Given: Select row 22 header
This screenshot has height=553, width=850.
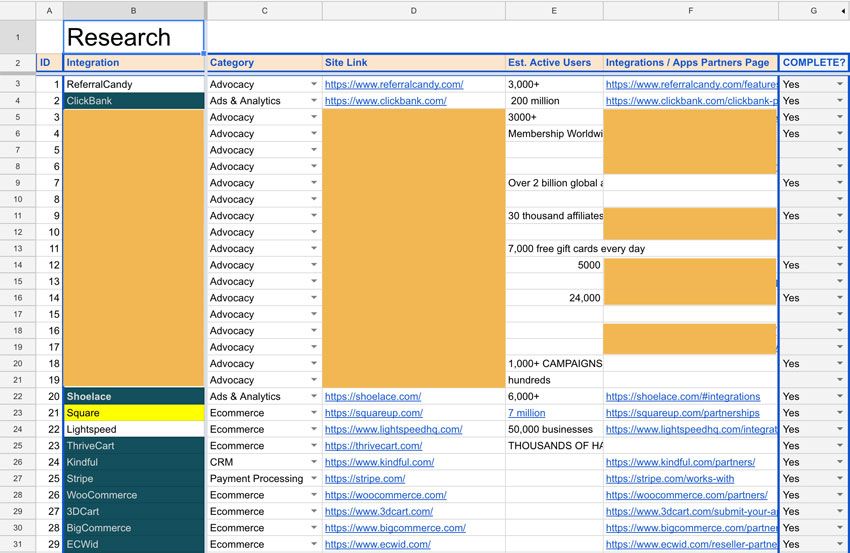Looking at the screenshot, I should 18,396.
